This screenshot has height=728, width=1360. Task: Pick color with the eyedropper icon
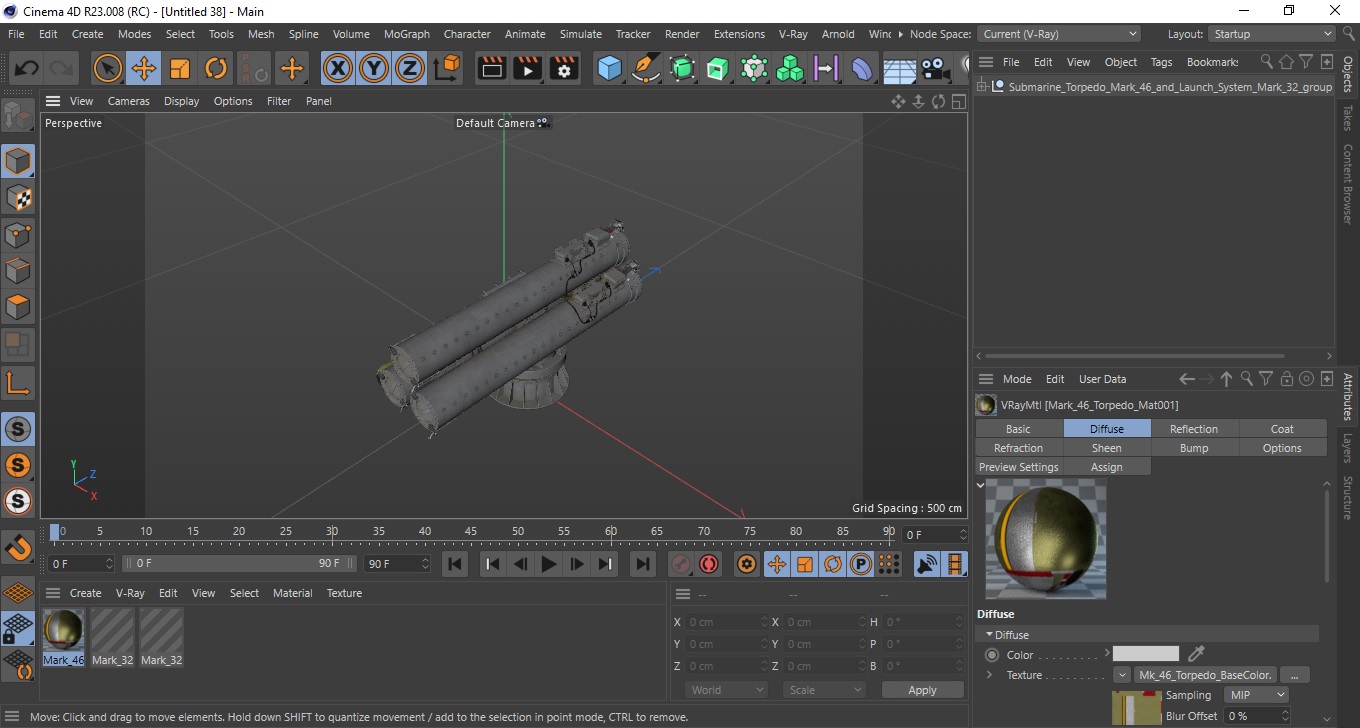(1196, 654)
